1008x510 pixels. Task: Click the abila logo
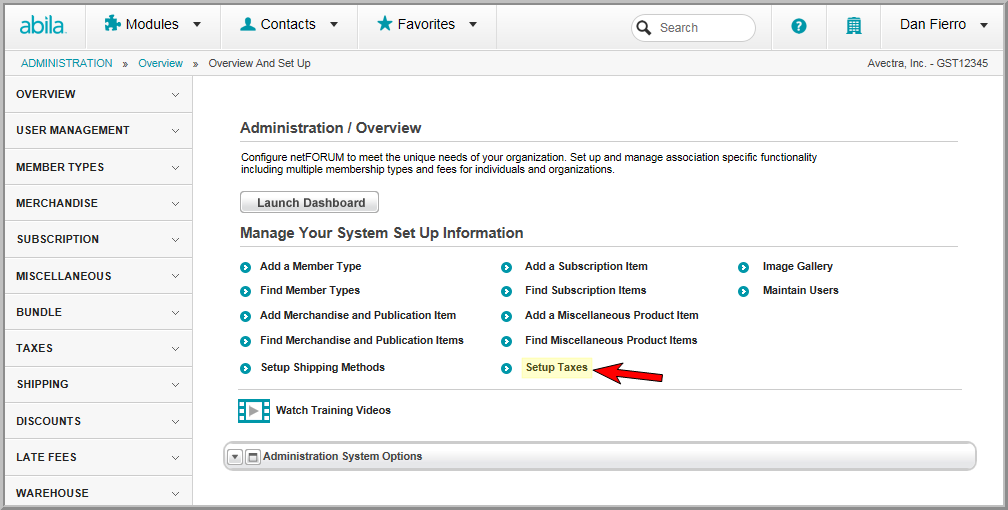(42, 26)
